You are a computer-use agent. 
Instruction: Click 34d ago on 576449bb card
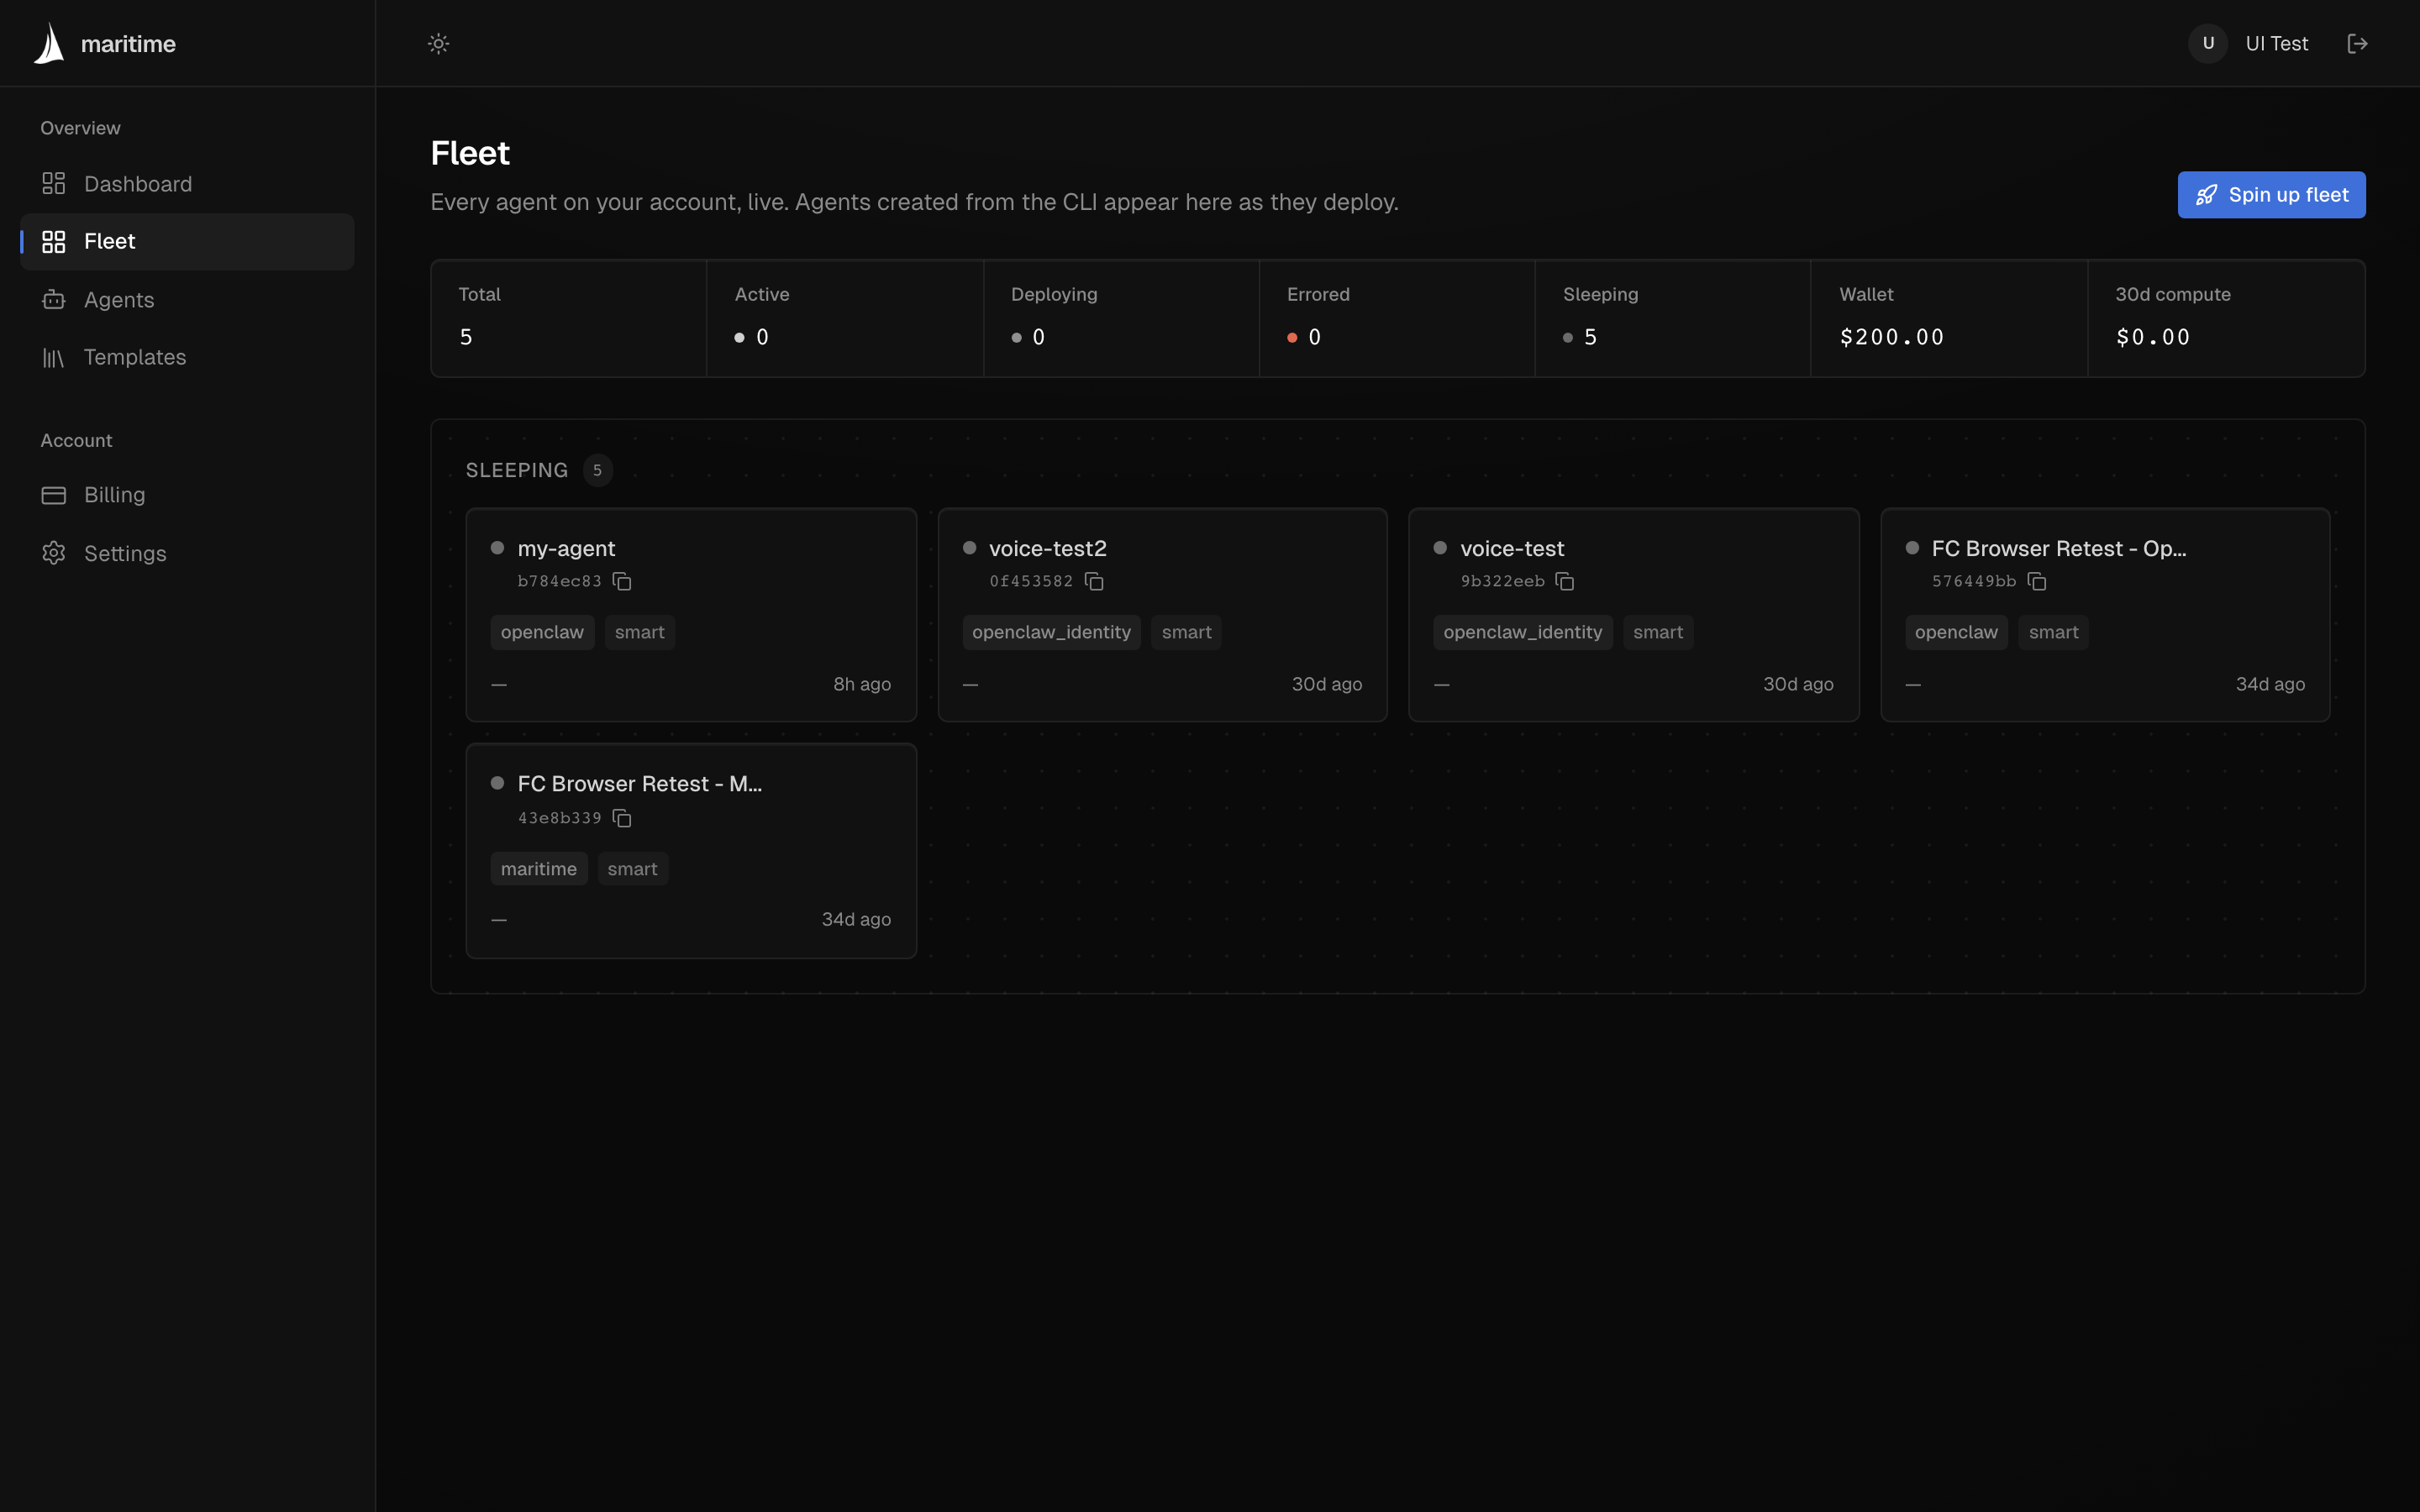(x=2270, y=684)
